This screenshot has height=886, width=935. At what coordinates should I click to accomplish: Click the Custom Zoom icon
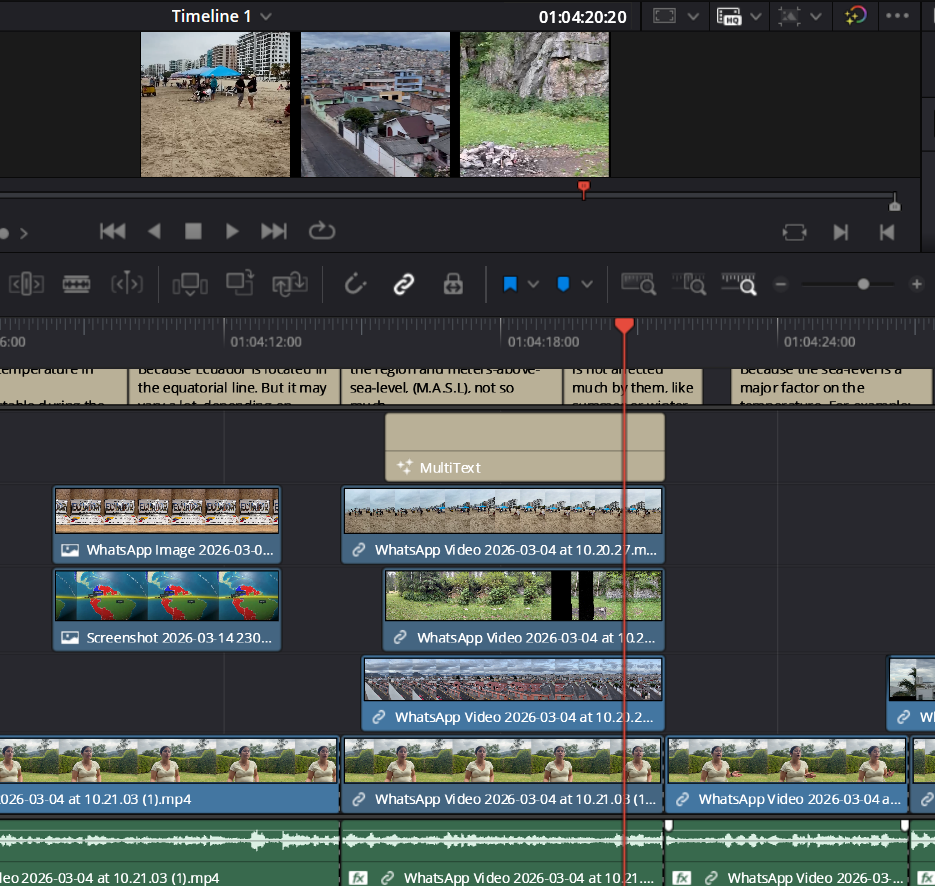click(740, 284)
